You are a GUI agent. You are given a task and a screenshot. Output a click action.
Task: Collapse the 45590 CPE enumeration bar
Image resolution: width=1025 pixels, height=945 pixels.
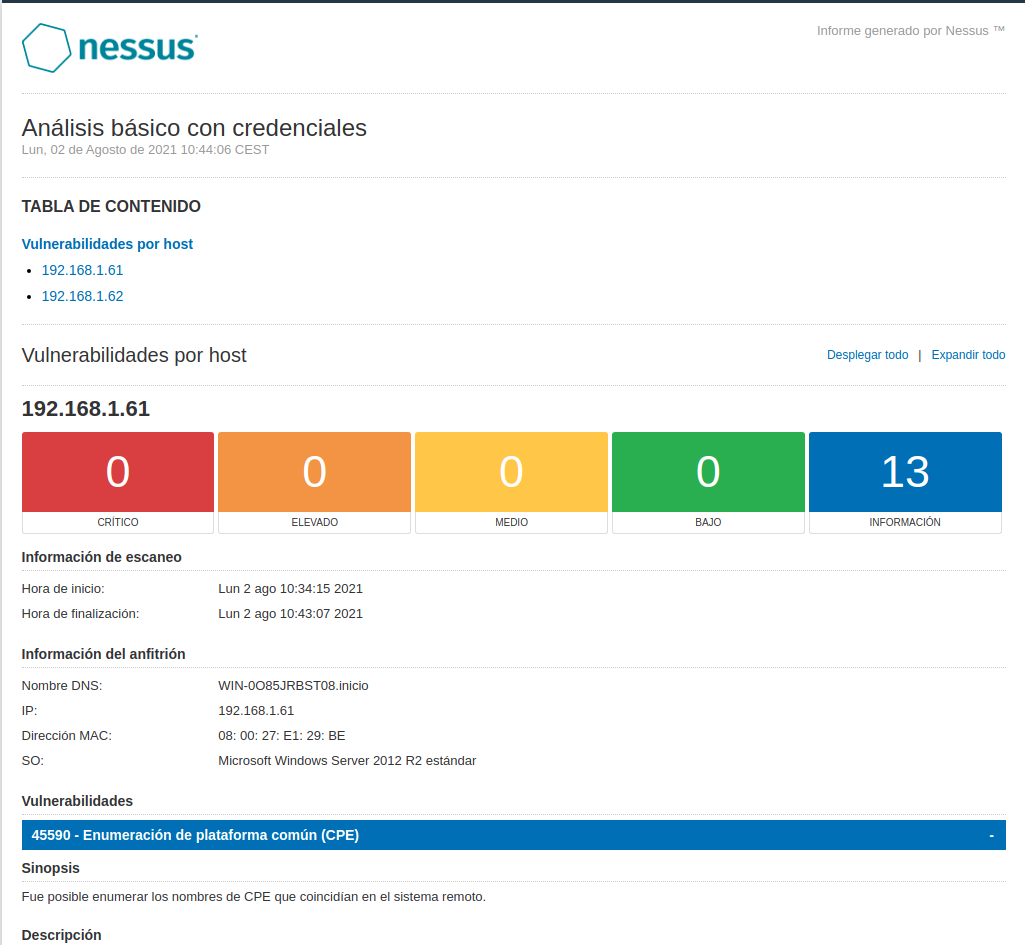pyautogui.click(x=514, y=835)
